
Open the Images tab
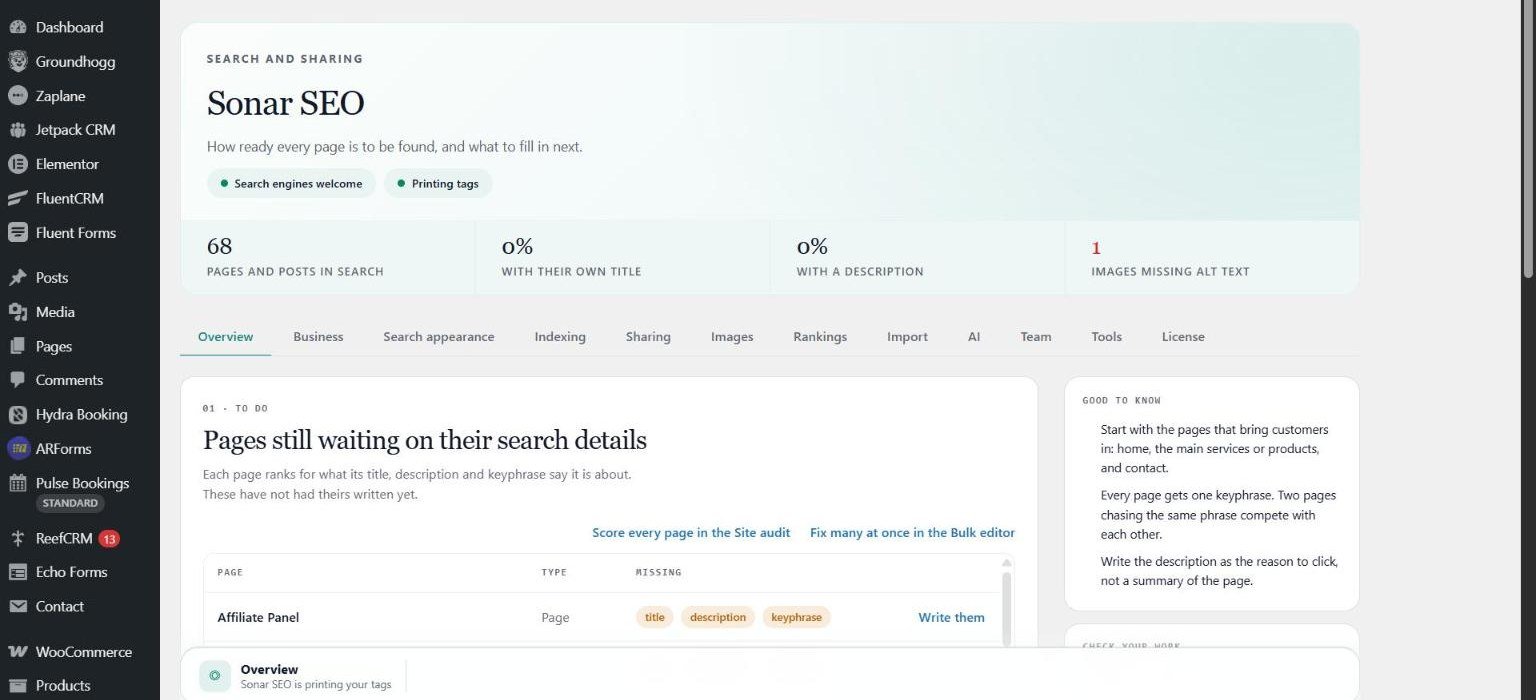[x=732, y=337]
